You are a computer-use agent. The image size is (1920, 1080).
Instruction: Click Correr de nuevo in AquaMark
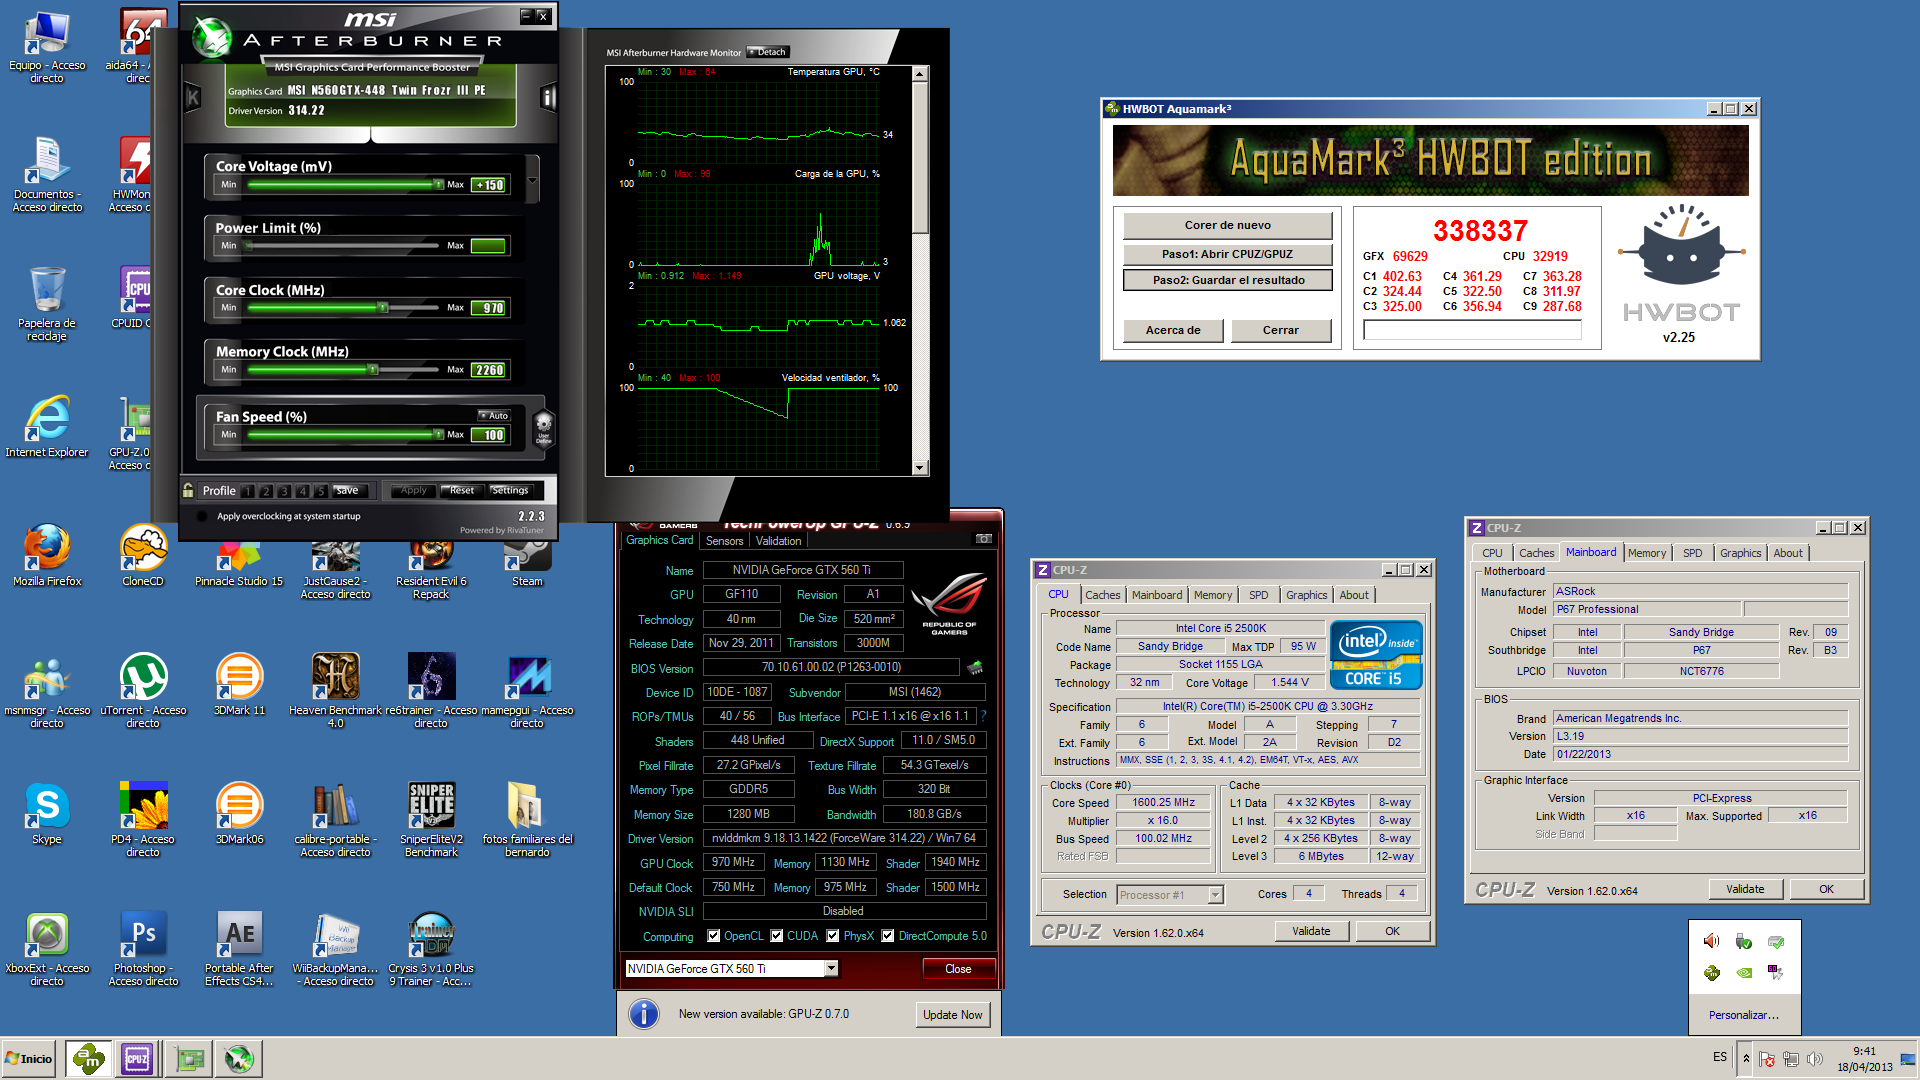coord(1227,225)
